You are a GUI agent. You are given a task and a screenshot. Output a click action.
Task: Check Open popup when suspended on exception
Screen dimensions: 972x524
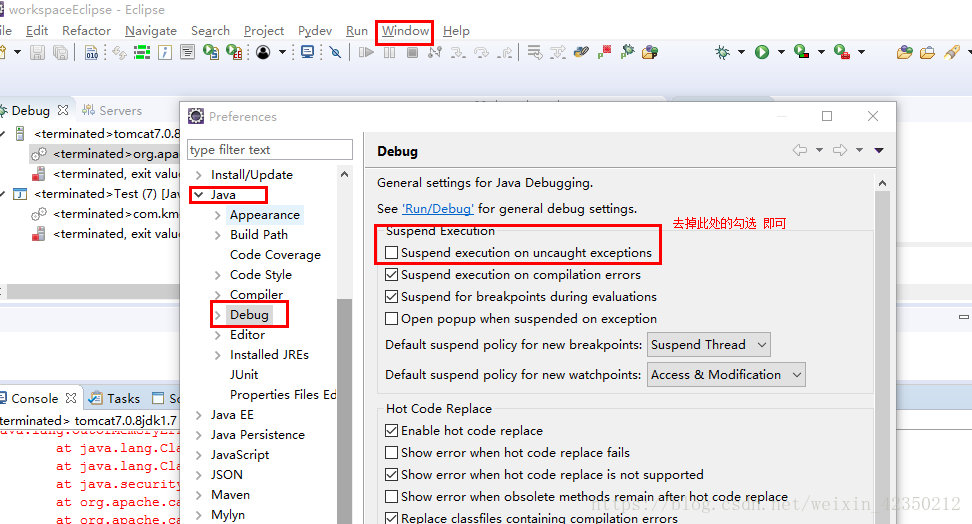(x=391, y=319)
